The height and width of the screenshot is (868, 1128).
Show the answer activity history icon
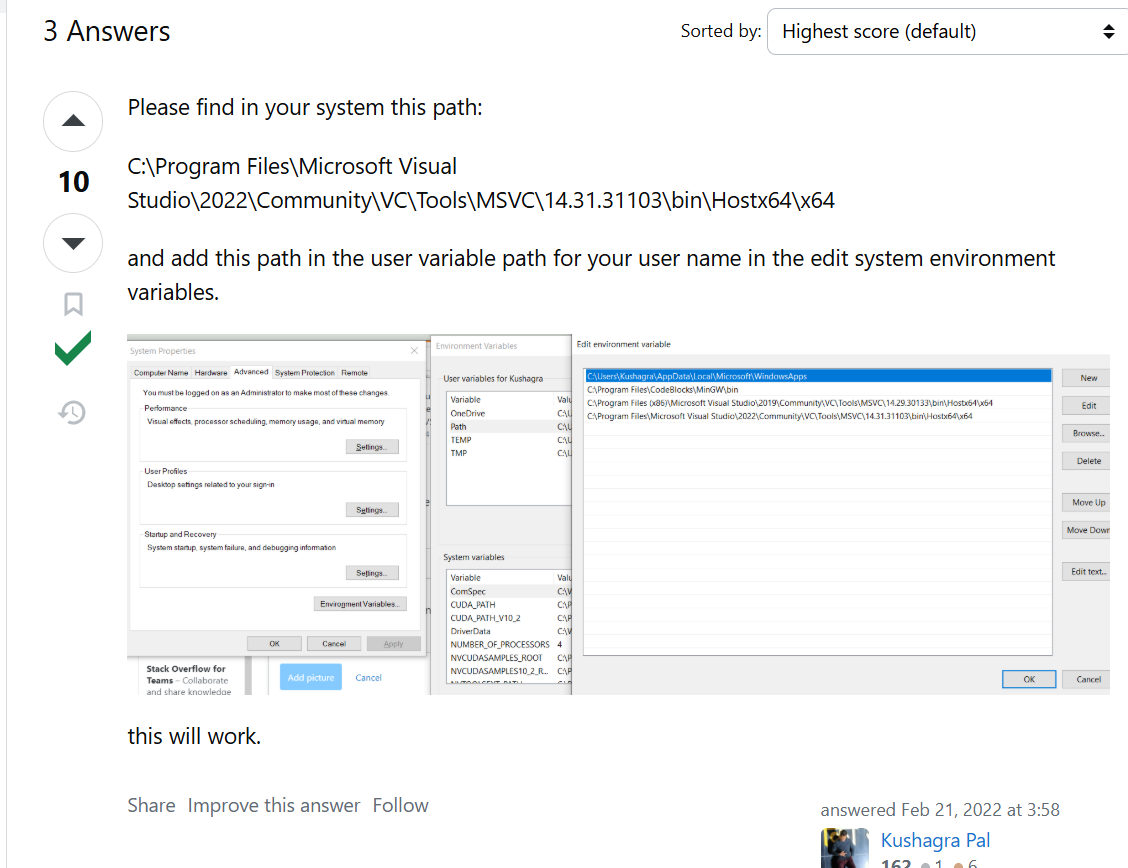72,412
